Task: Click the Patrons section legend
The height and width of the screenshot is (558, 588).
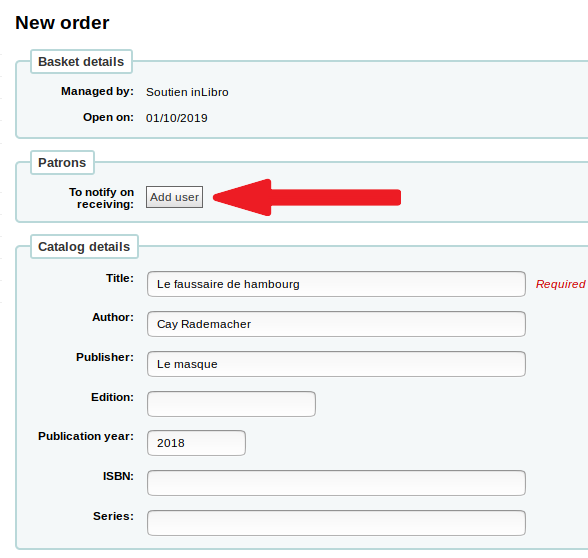Action: pos(62,163)
